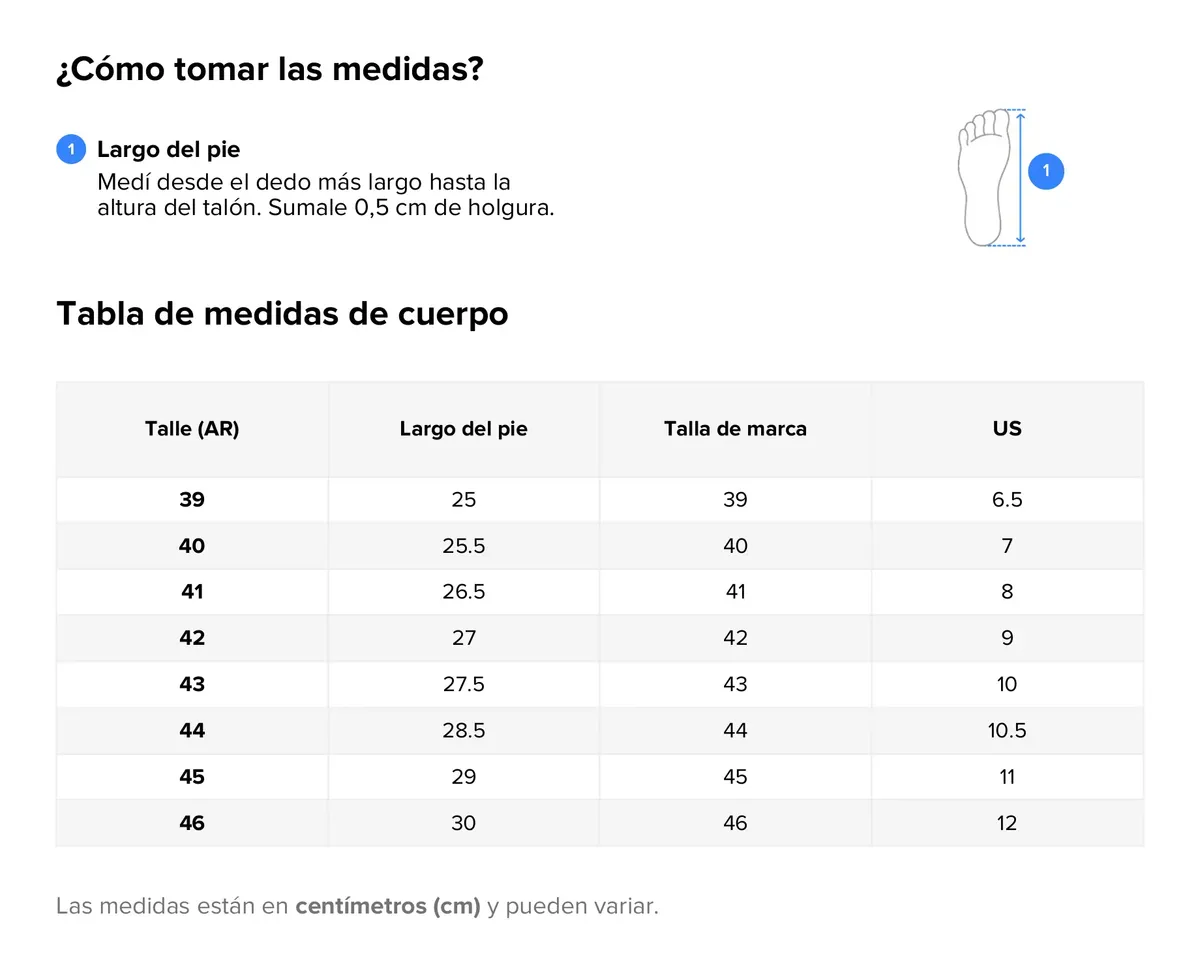Click the blue number 1 badge beside the foot

tap(1046, 171)
